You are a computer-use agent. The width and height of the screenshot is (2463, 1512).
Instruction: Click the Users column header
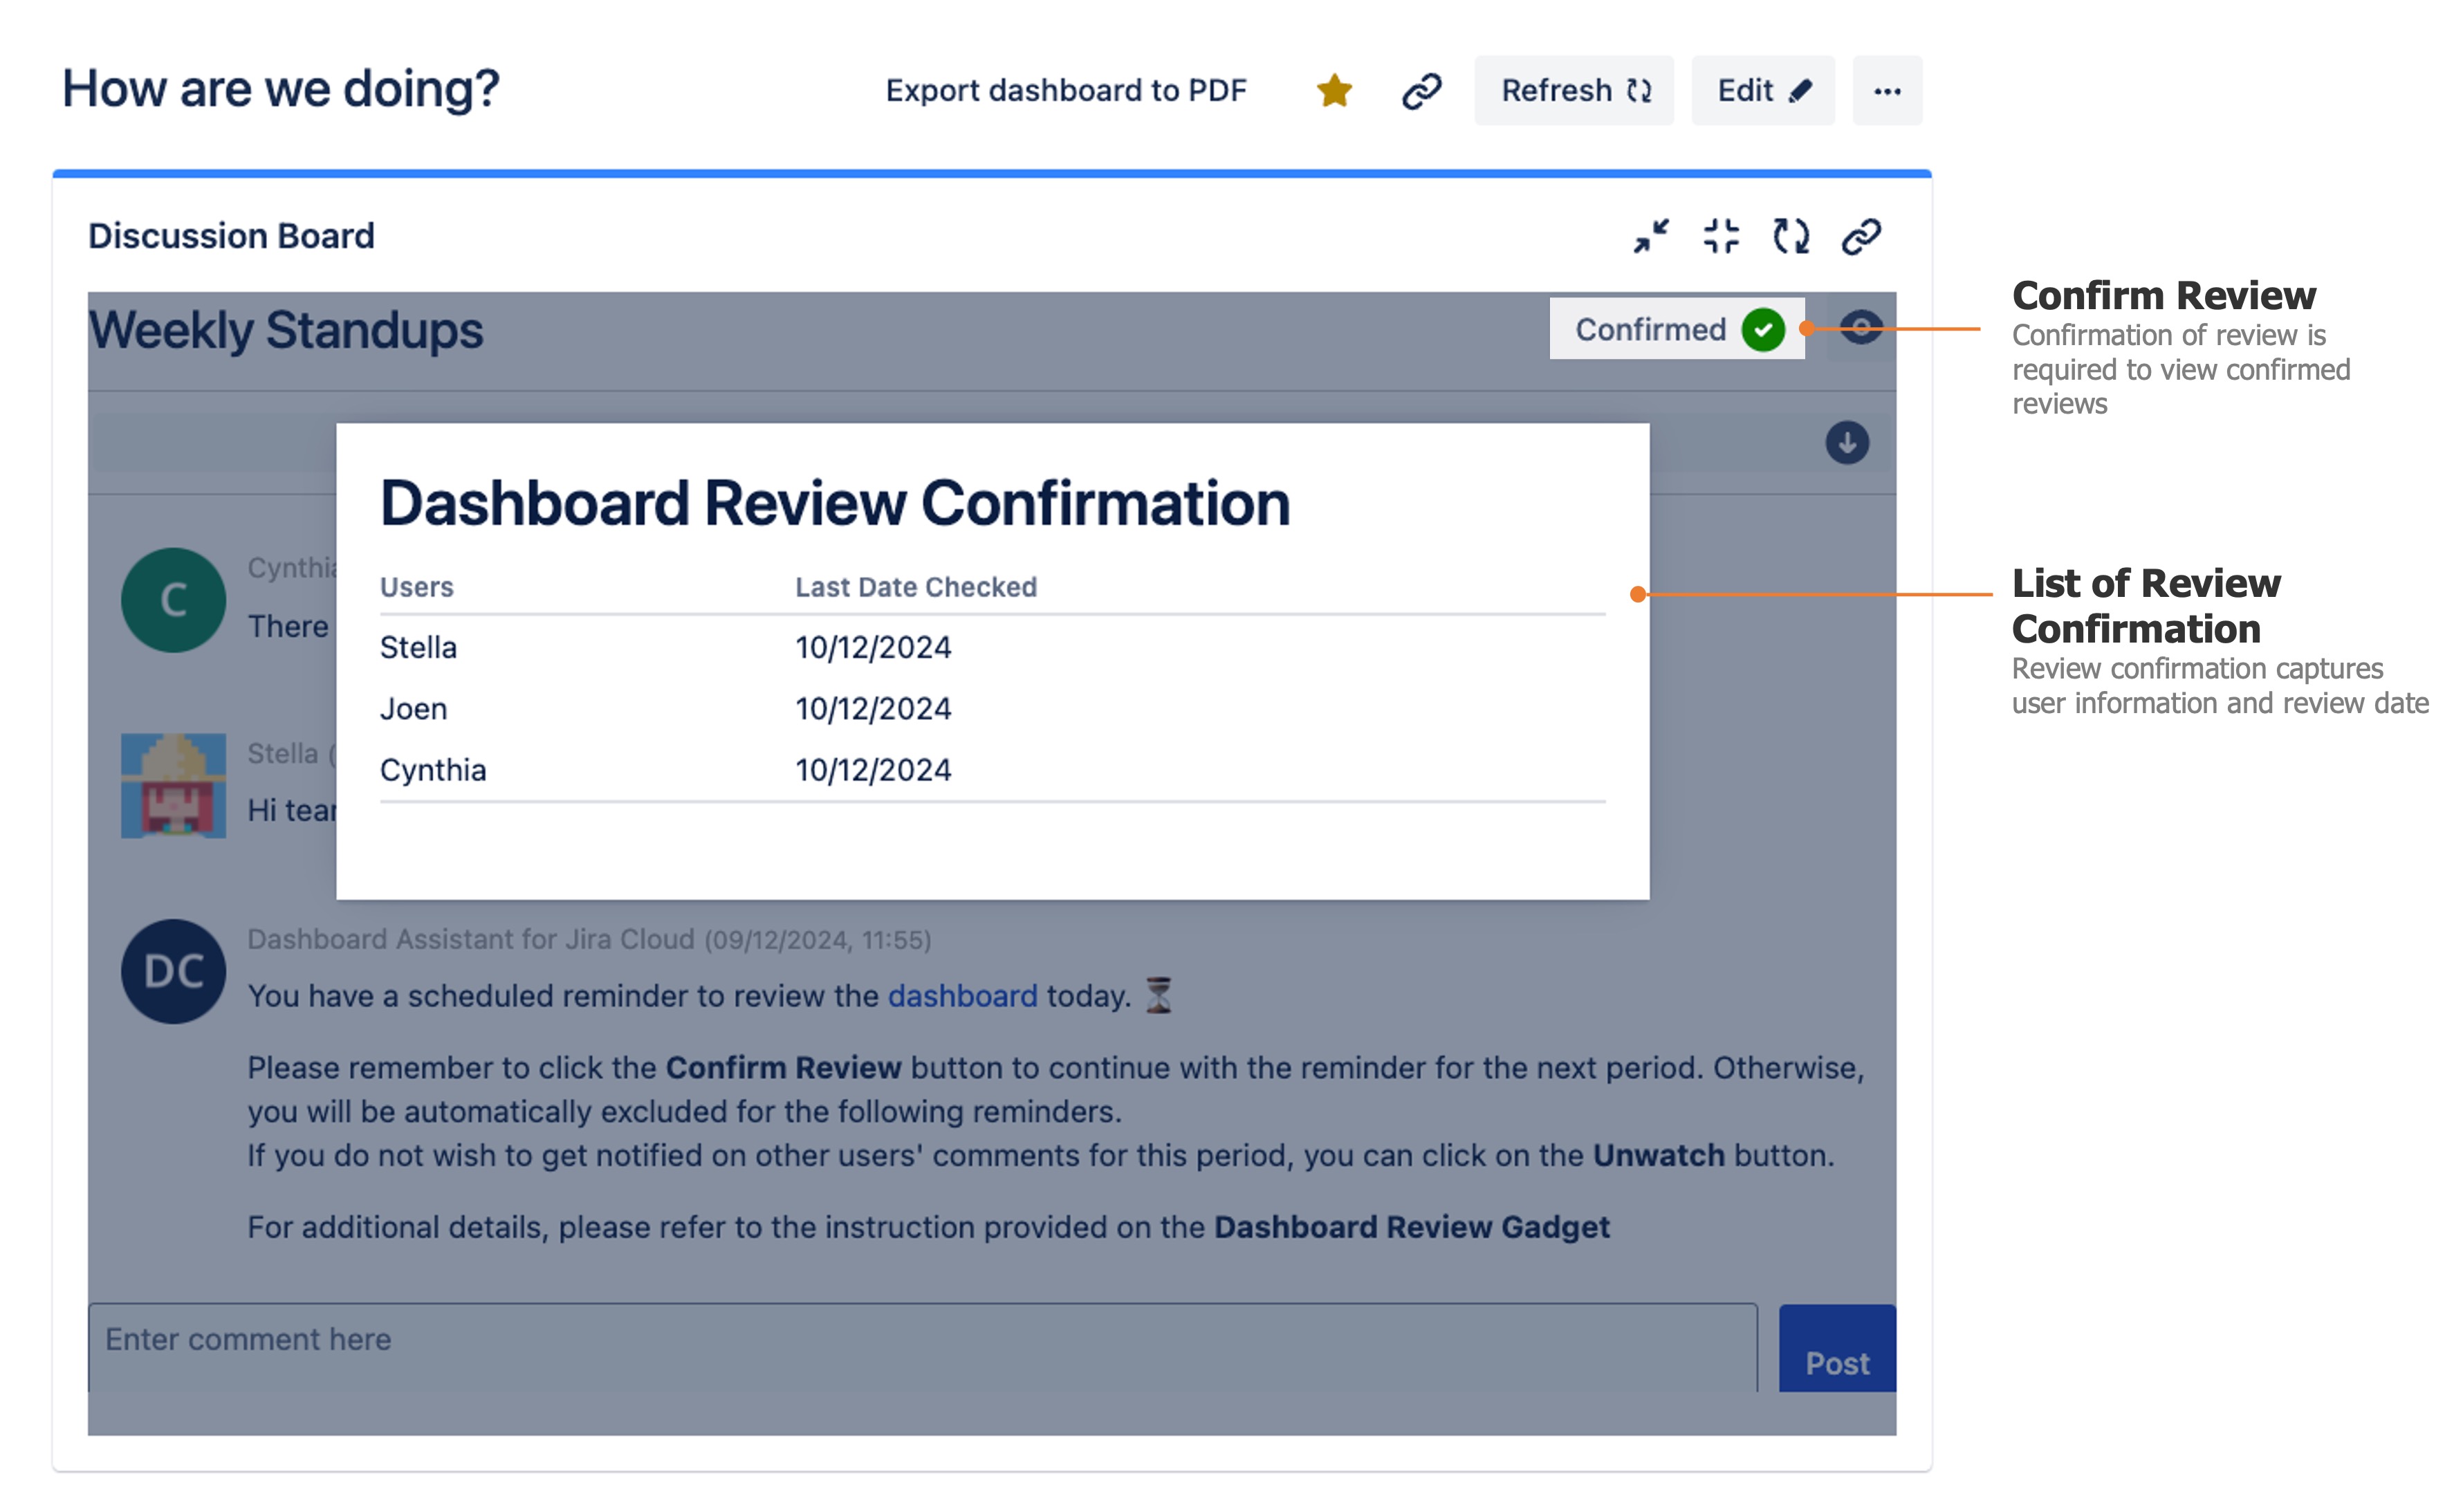tap(417, 587)
